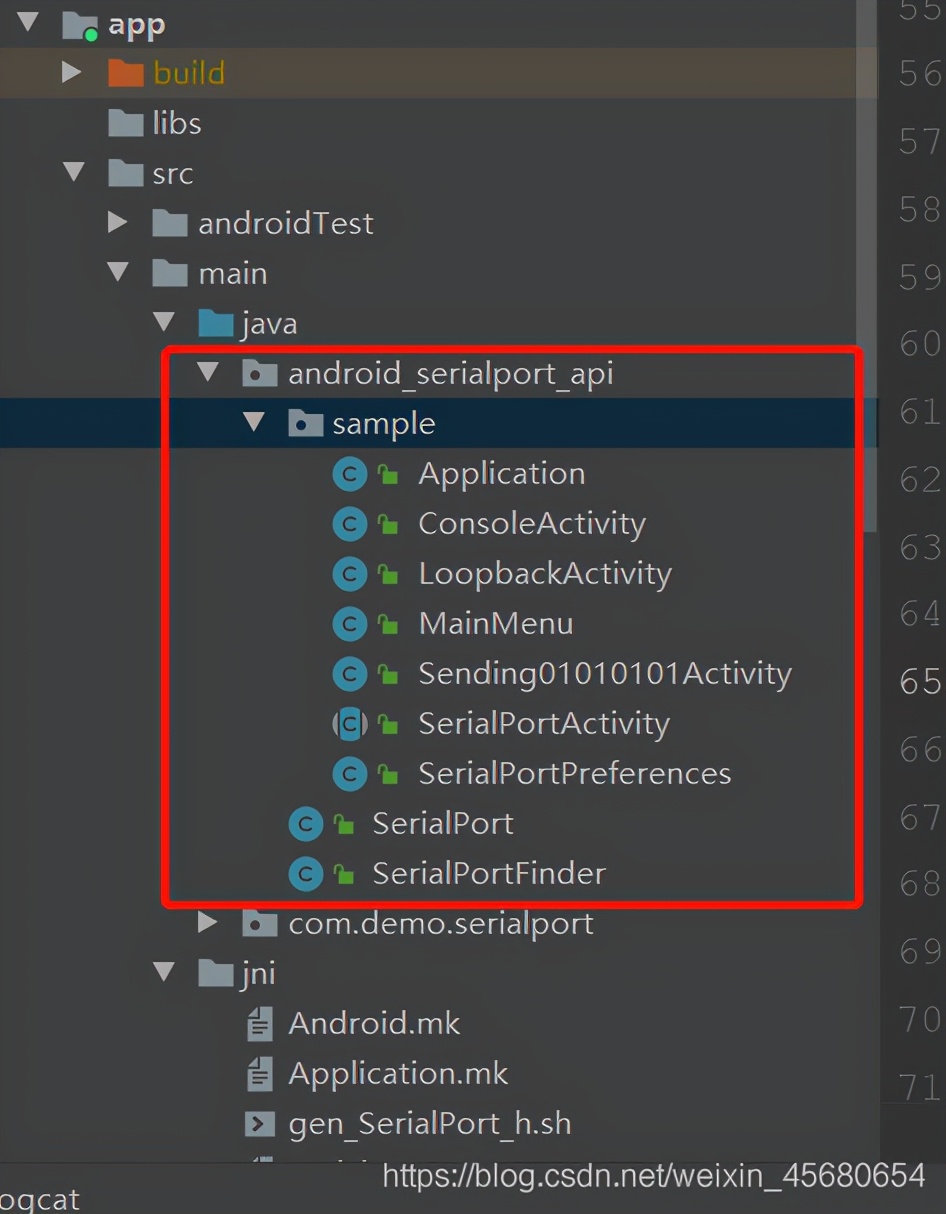Open the CSDN blog link
This screenshot has width=946, height=1214.
(650, 1176)
